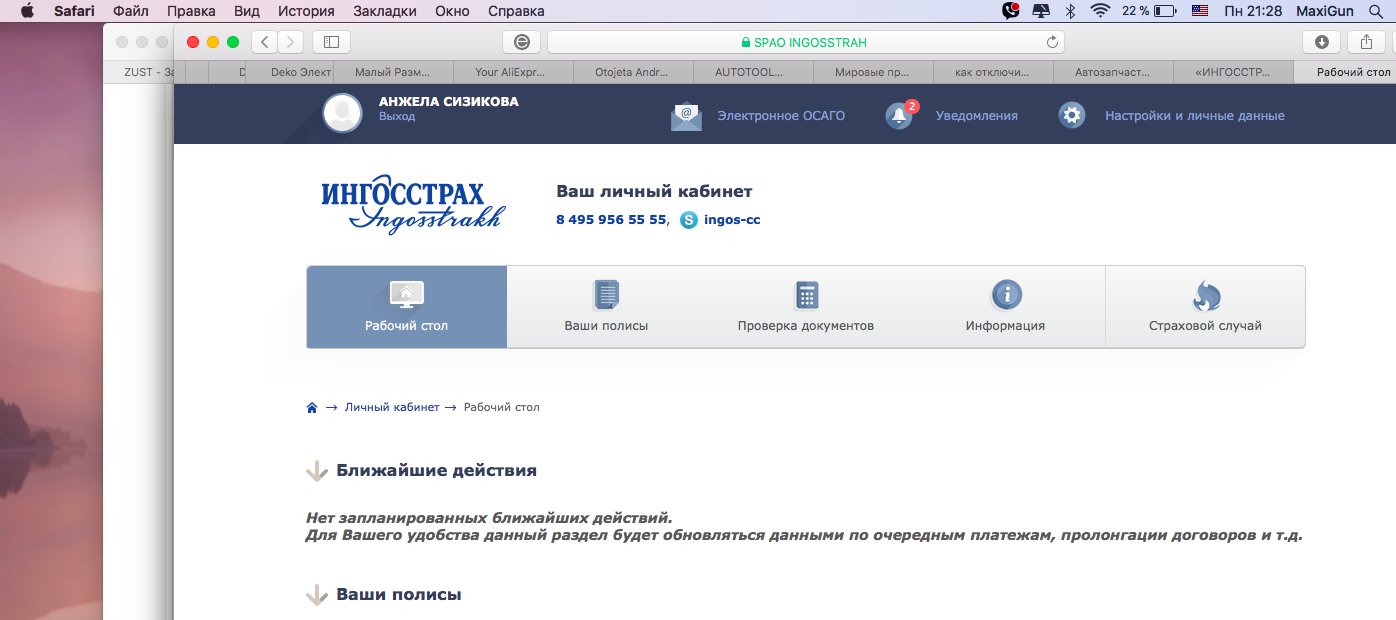Click the notifications bell icon
This screenshot has width=1396, height=620.
coord(898,116)
